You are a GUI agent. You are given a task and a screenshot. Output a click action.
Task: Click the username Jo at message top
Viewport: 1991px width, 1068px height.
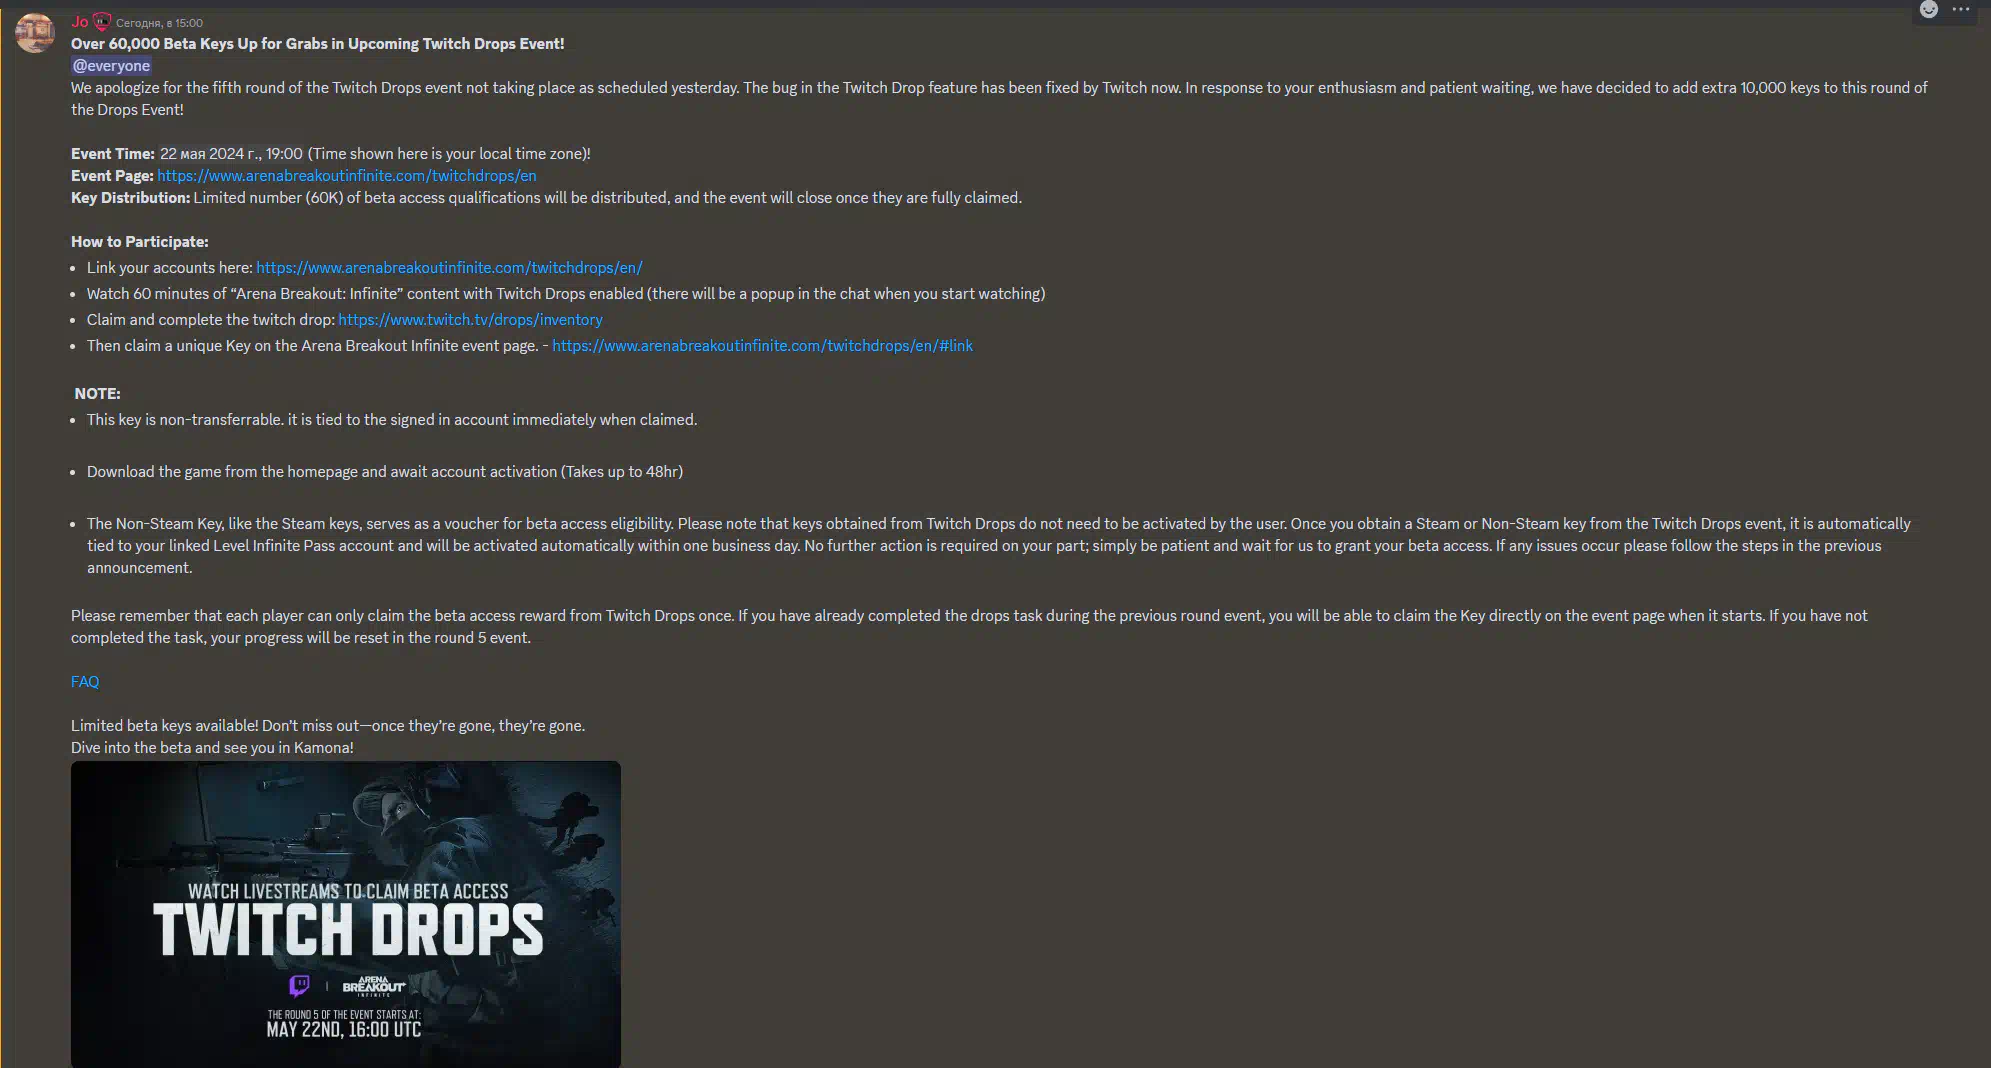80,21
